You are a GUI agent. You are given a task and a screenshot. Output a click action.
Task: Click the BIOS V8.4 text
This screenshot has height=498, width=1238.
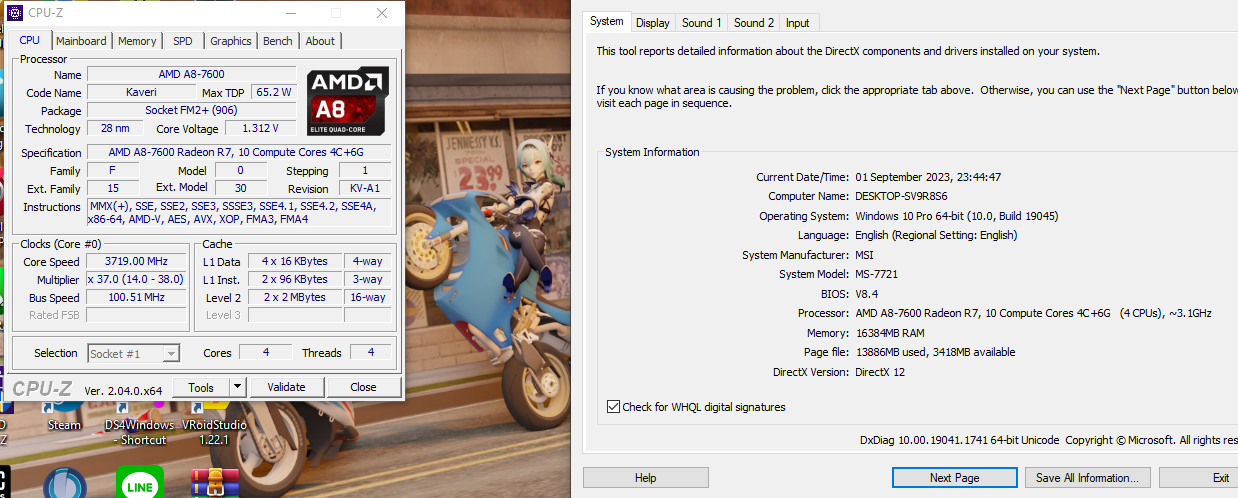tap(867, 294)
